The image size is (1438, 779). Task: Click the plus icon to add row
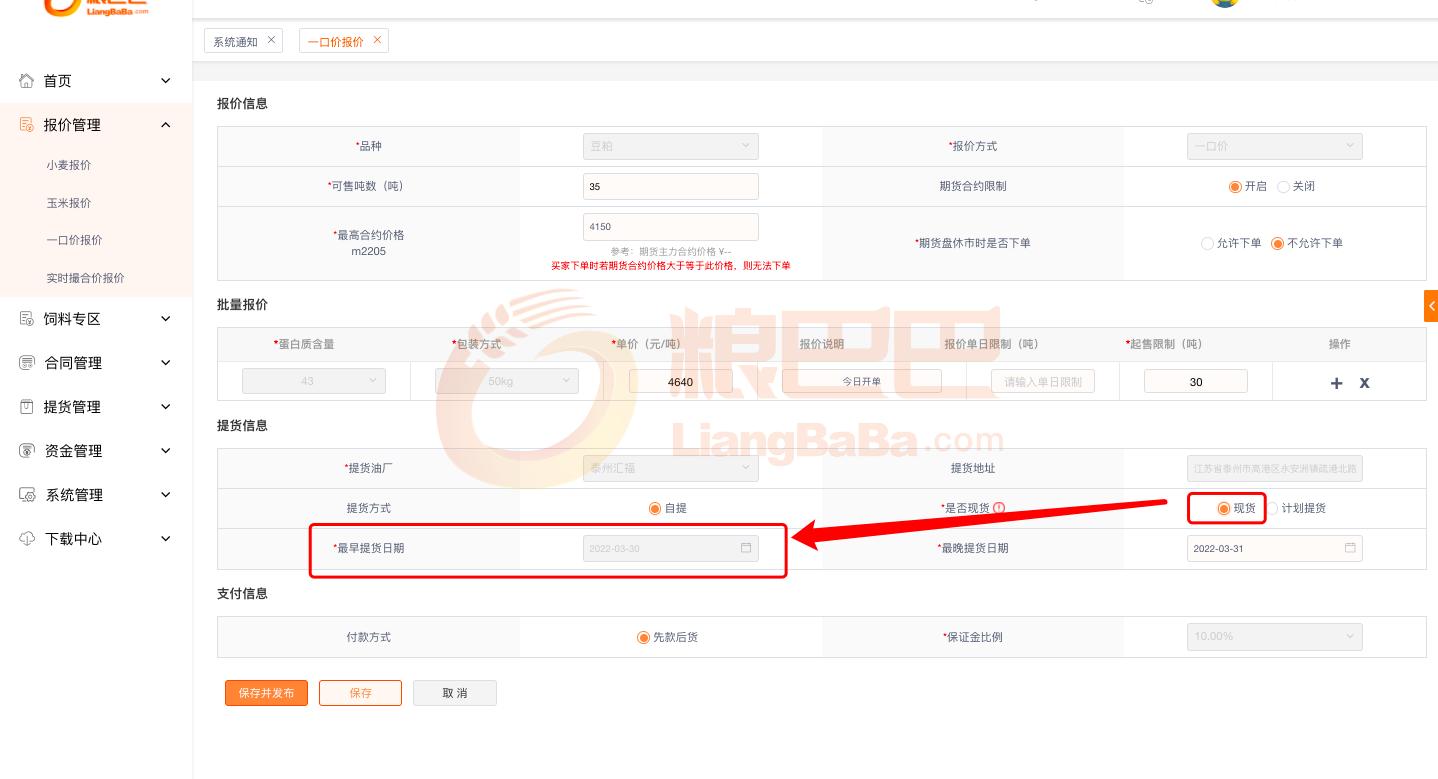click(x=1336, y=383)
